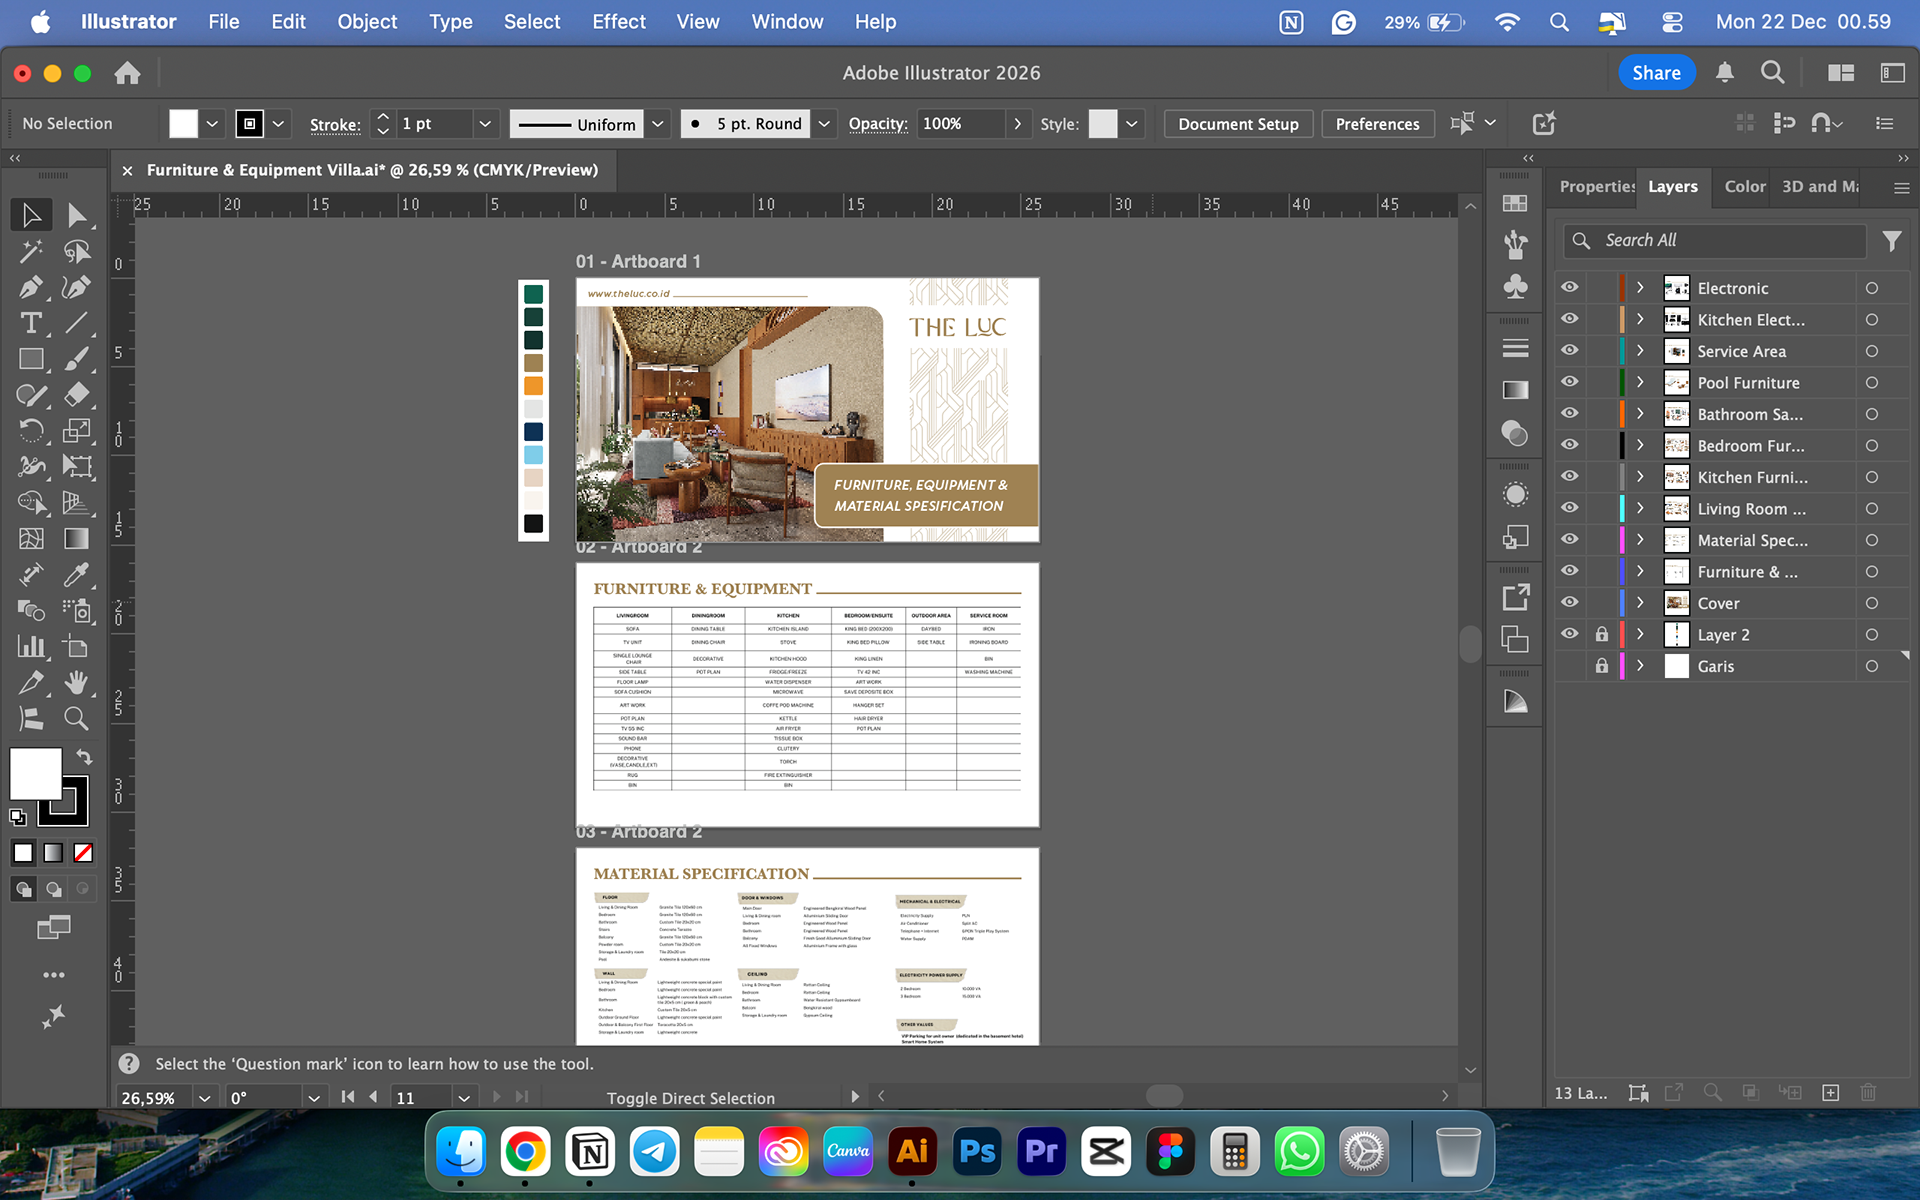Click the Document Setup button

click(x=1237, y=124)
